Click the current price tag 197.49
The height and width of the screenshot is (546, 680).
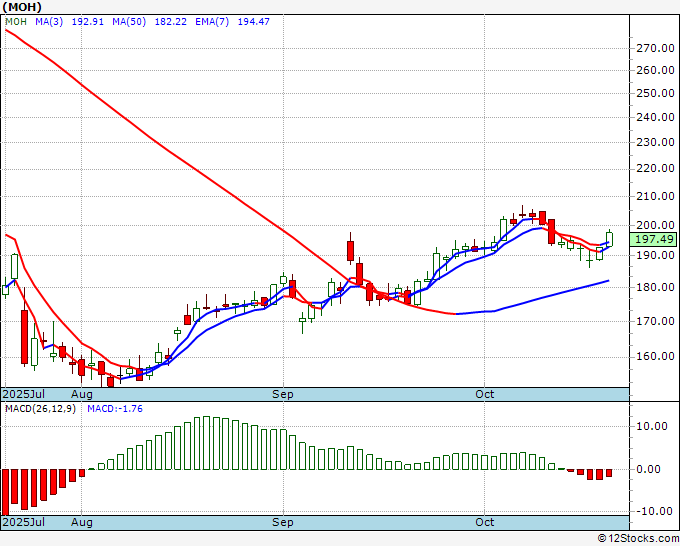coord(655,239)
